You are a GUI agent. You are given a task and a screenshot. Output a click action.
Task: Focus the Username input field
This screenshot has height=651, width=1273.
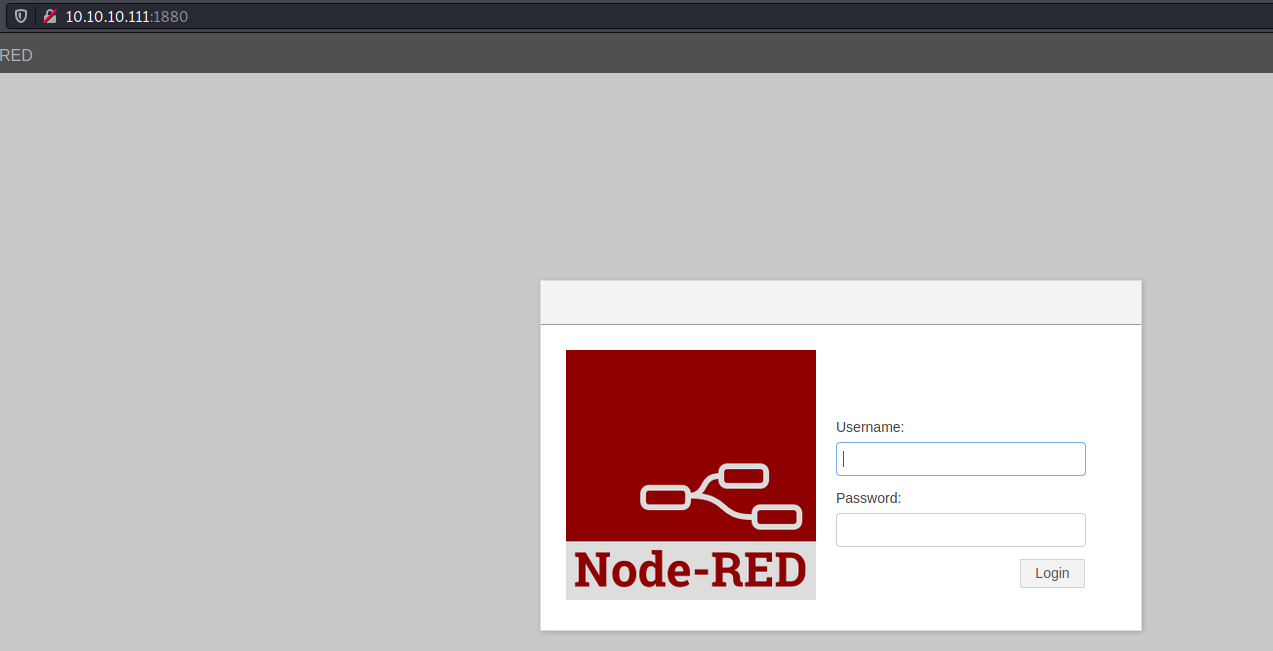coord(960,459)
